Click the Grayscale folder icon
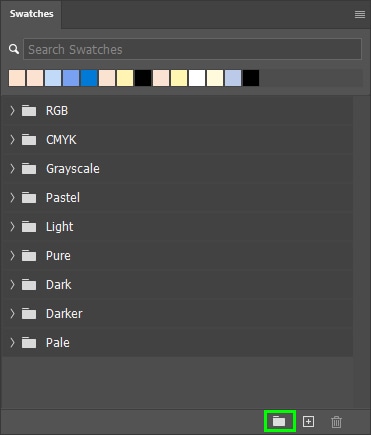371x435 pixels. point(29,169)
